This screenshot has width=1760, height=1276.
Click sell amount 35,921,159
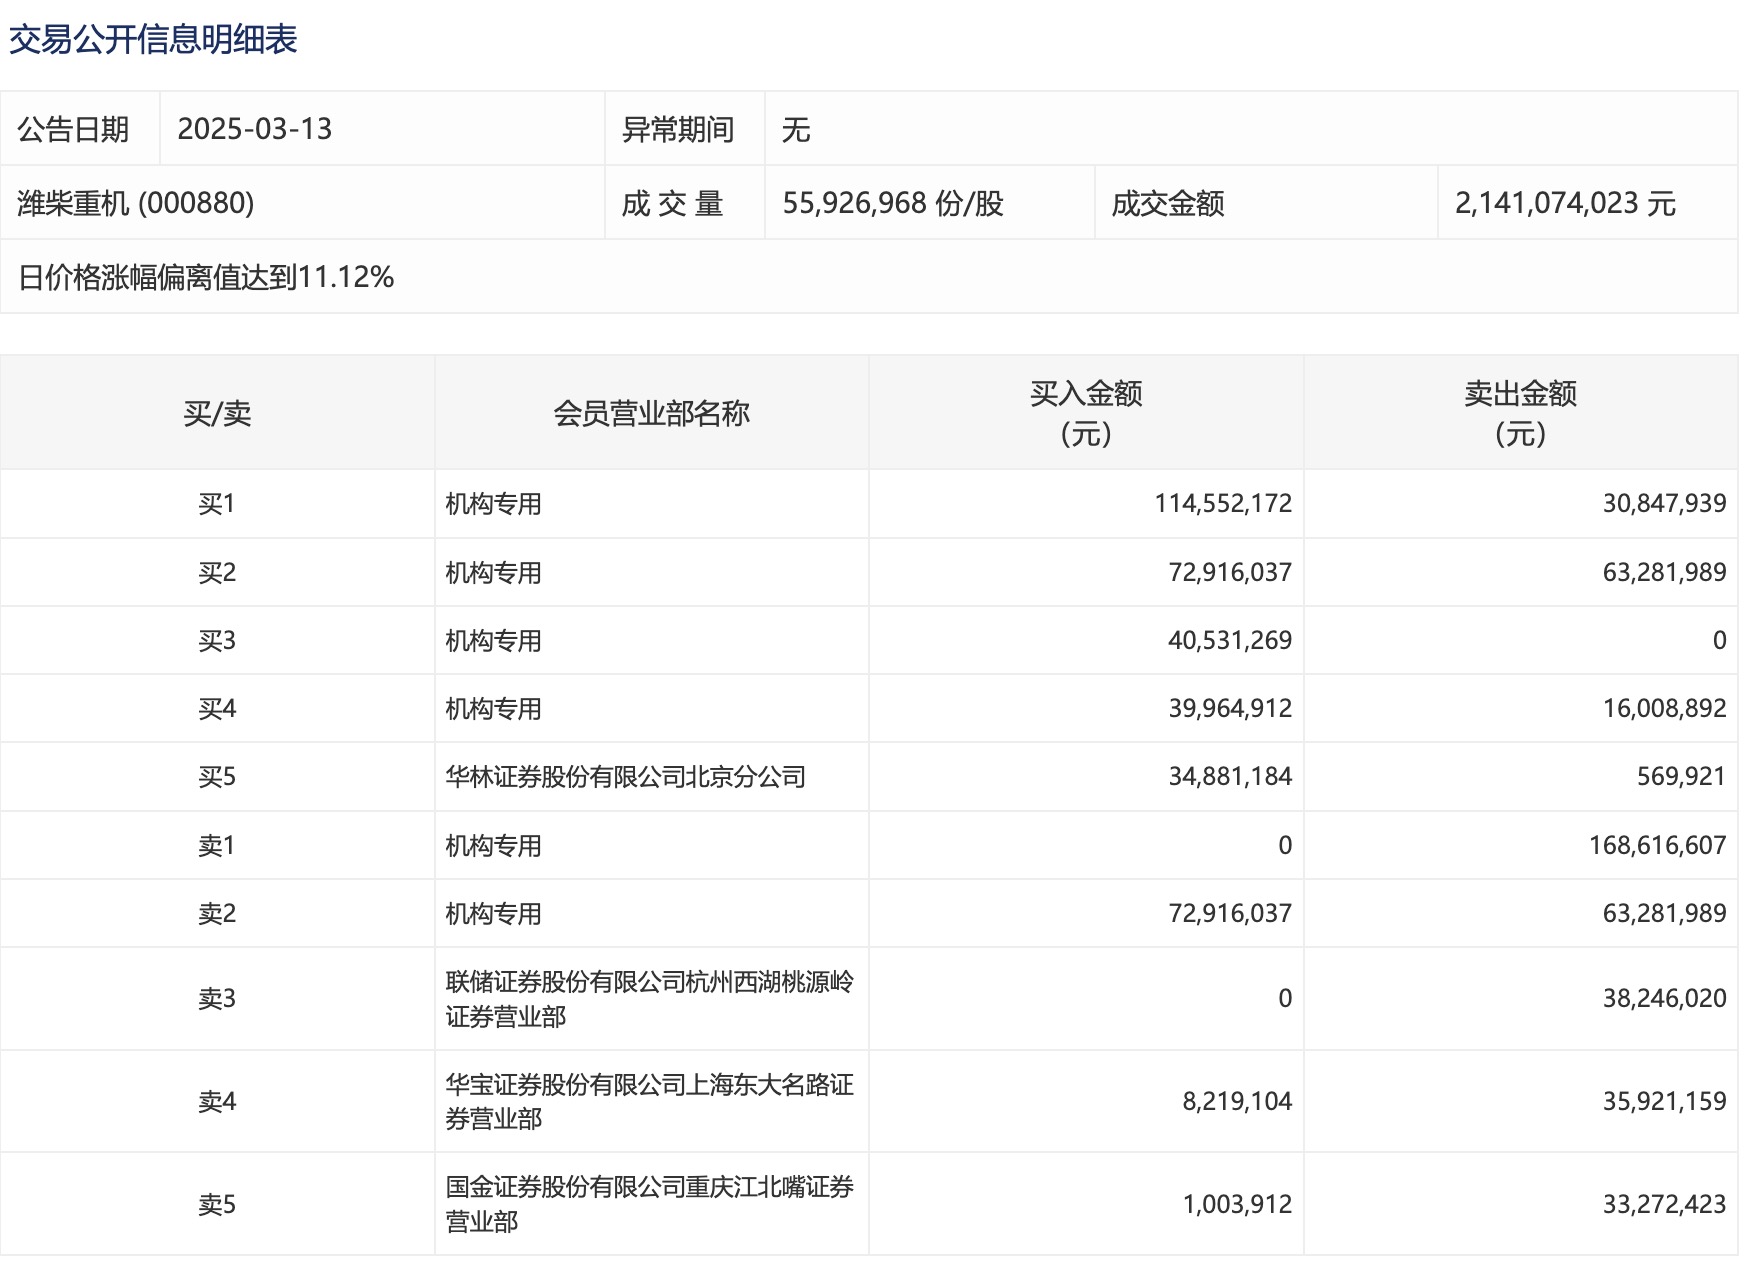pos(1664,1101)
